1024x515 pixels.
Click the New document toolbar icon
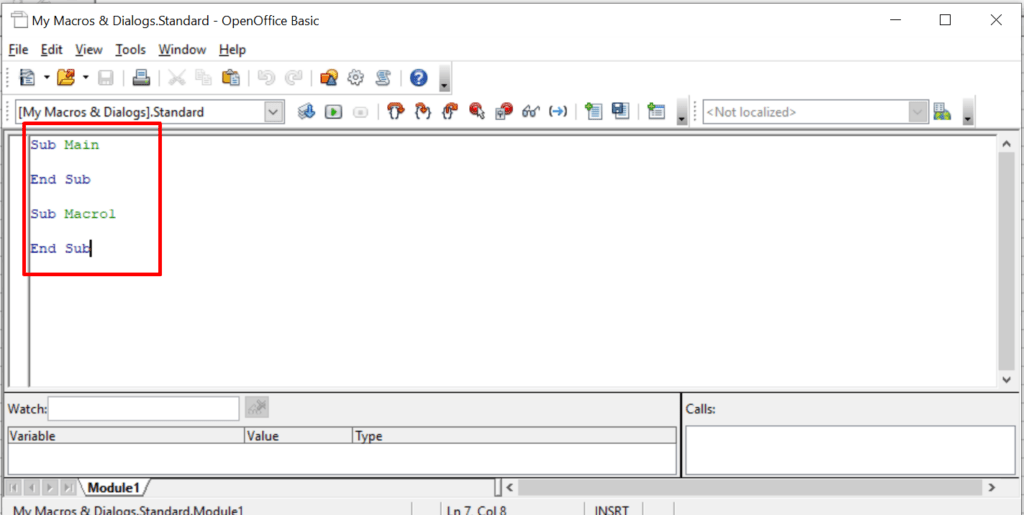pos(27,78)
